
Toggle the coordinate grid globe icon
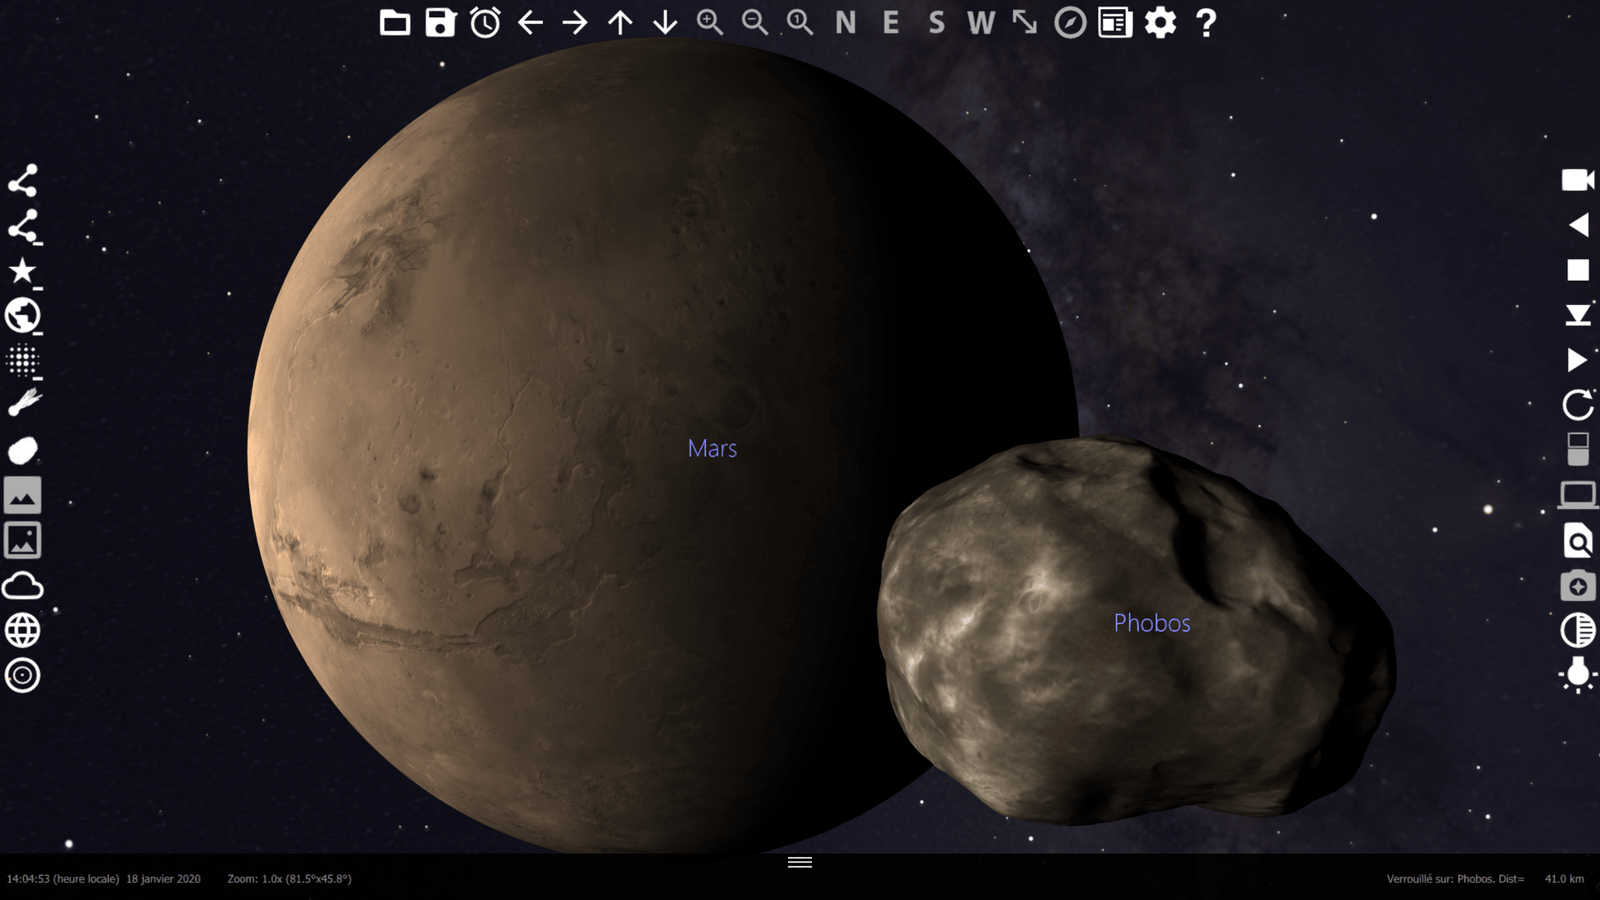pos(22,631)
